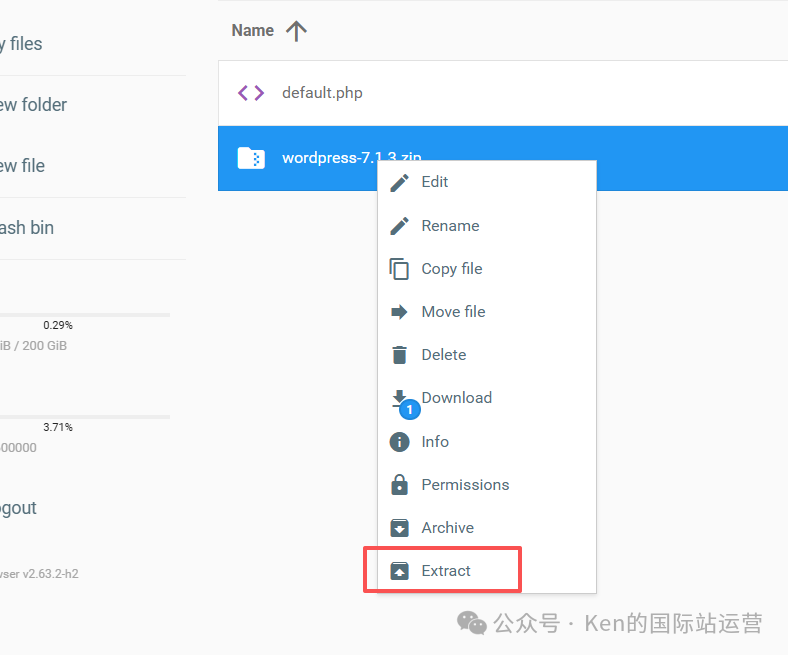788x655 pixels.
Task: Select the default.php file row
Action: [503, 93]
